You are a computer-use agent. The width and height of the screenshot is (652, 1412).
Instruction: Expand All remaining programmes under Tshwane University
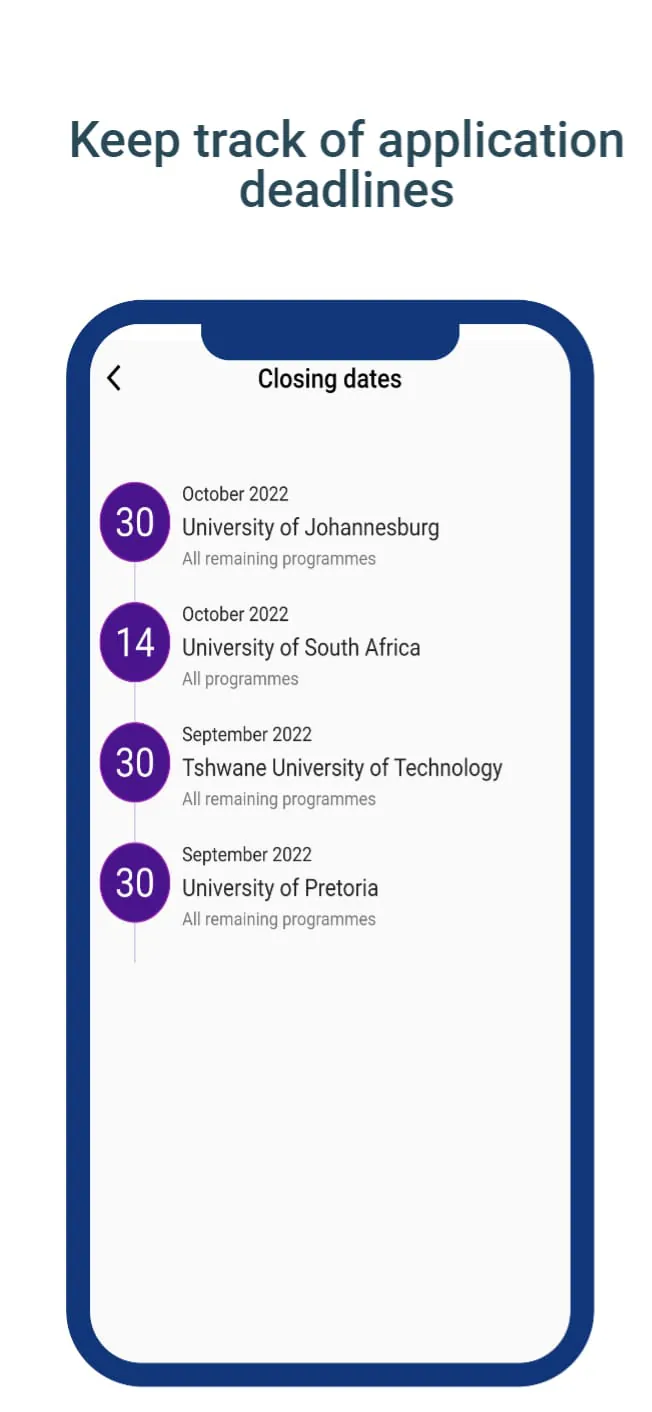point(278,798)
